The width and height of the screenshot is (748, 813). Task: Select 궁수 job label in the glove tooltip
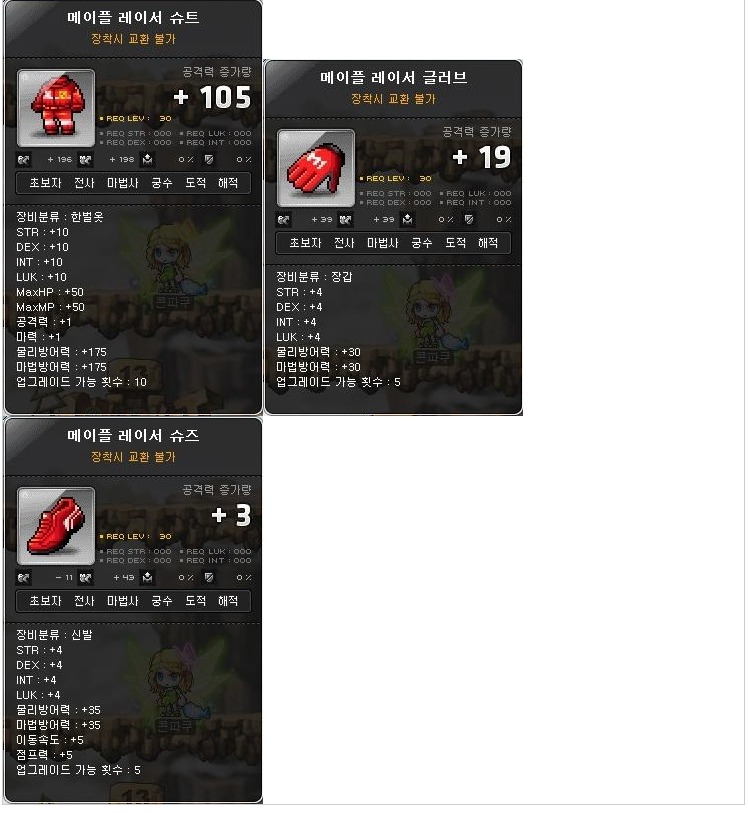pyautogui.click(x=422, y=243)
